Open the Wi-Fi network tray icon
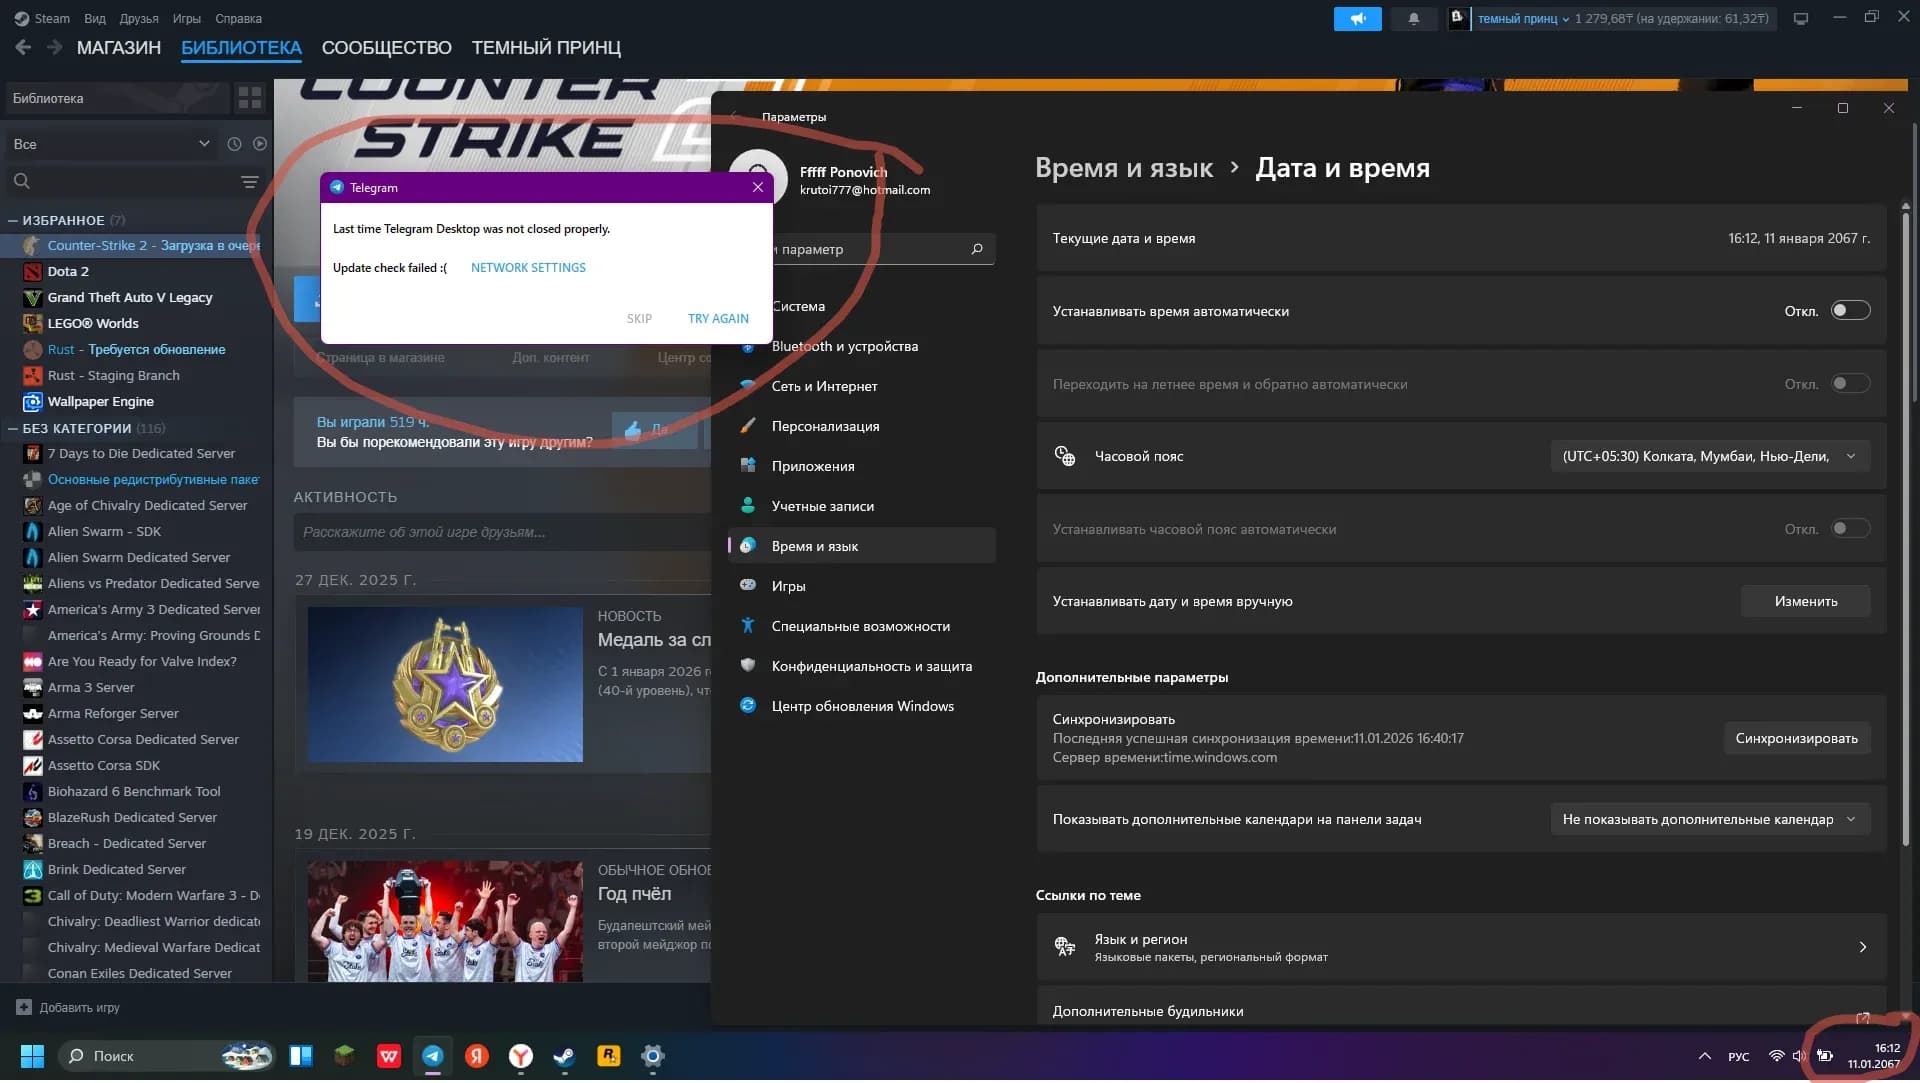 click(x=1777, y=1056)
